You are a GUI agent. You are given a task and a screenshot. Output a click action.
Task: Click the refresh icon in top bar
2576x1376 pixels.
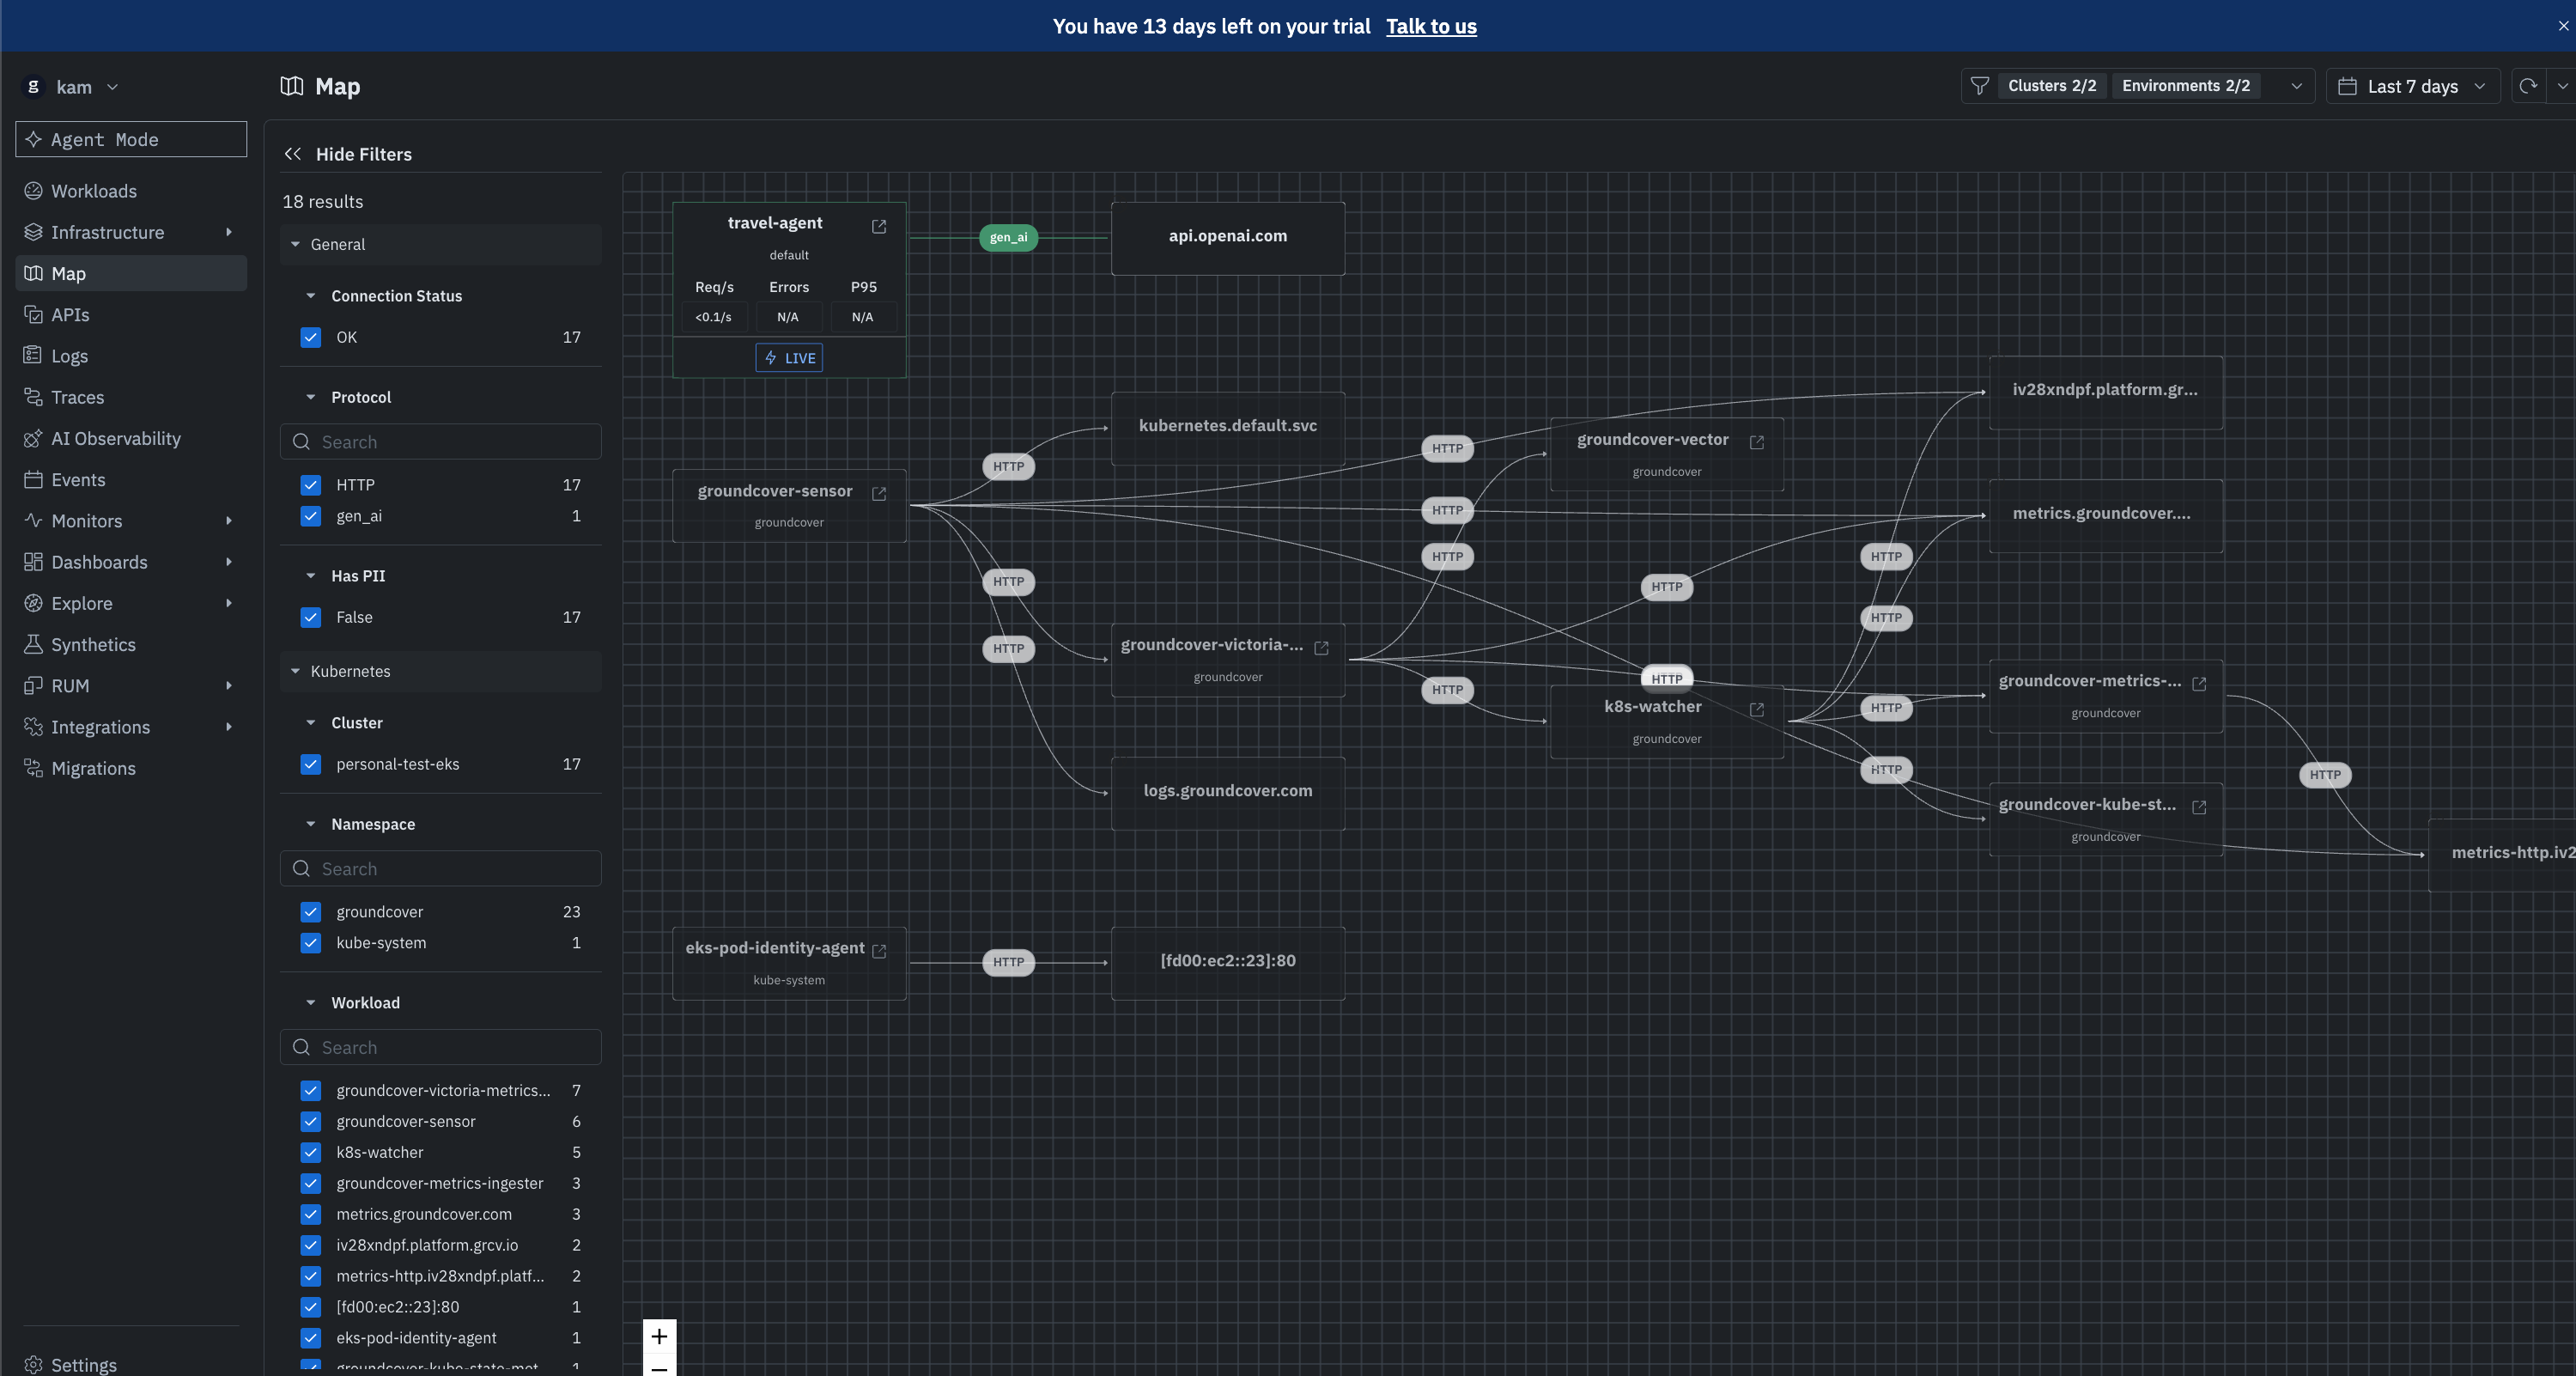pyautogui.click(x=2529, y=86)
